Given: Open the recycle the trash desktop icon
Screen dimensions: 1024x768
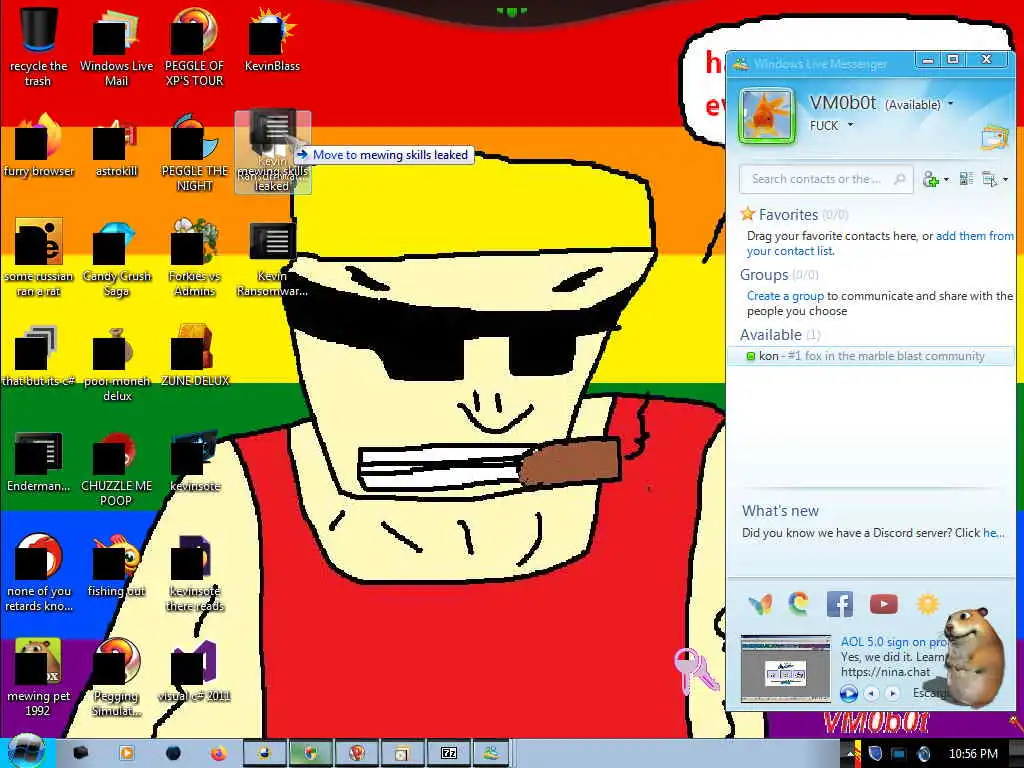Looking at the screenshot, I should point(38,46).
